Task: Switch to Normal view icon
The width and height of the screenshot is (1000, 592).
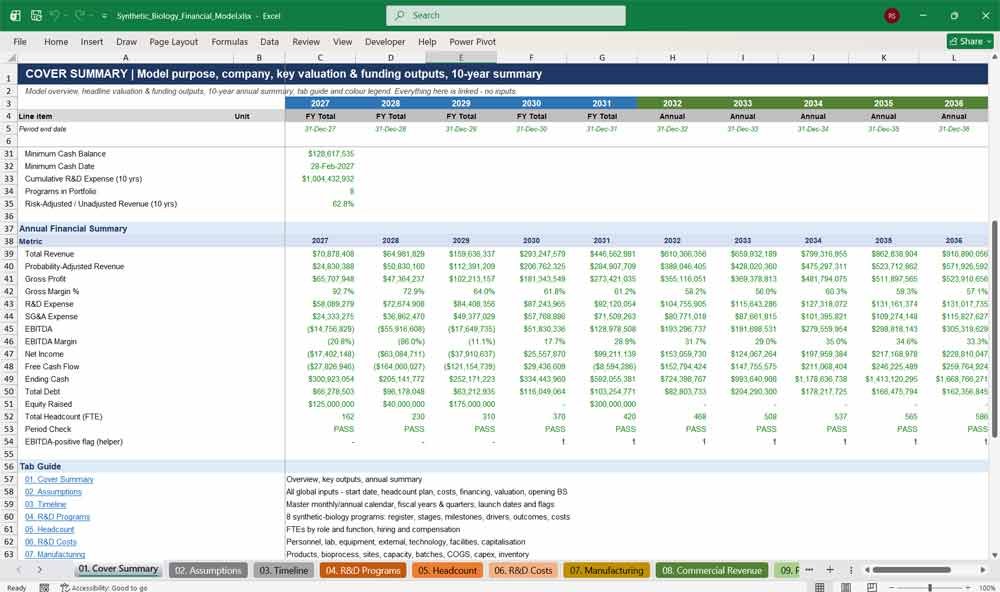Action: pyautogui.click(x=820, y=588)
